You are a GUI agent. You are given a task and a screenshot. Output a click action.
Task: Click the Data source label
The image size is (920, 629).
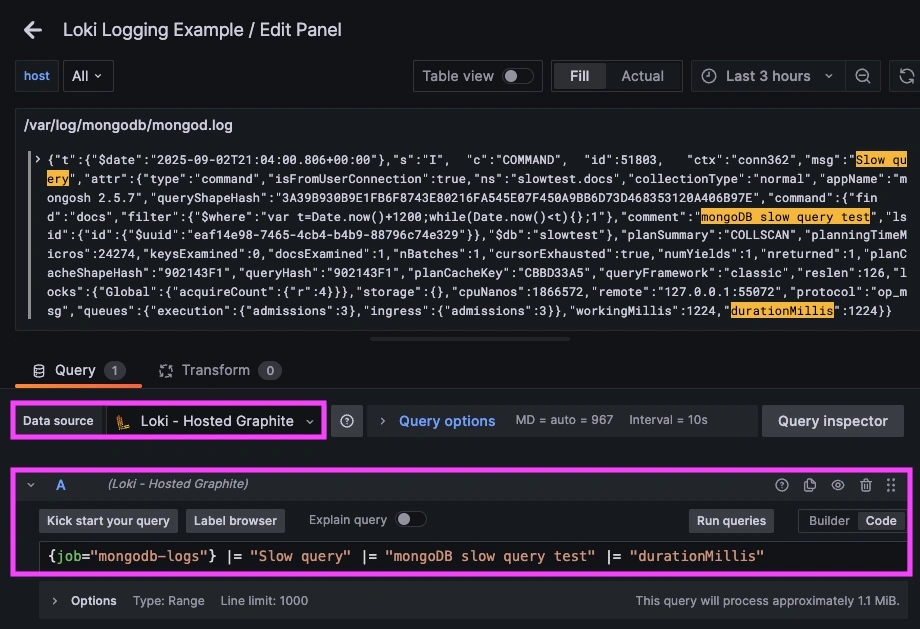[x=58, y=421]
